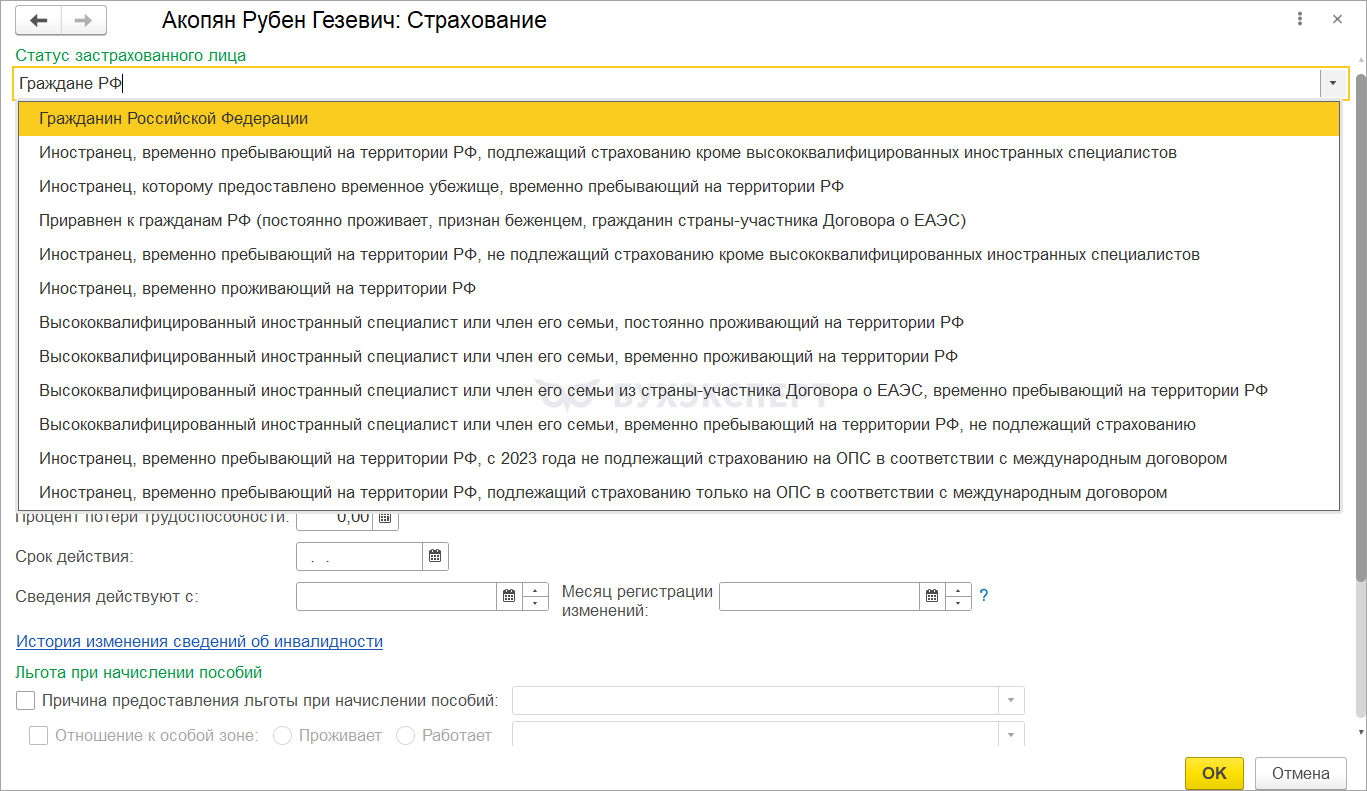Collapse the Статус застрахованного лица dropdown arrow
The image size is (1367, 791).
[x=1334, y=83]
